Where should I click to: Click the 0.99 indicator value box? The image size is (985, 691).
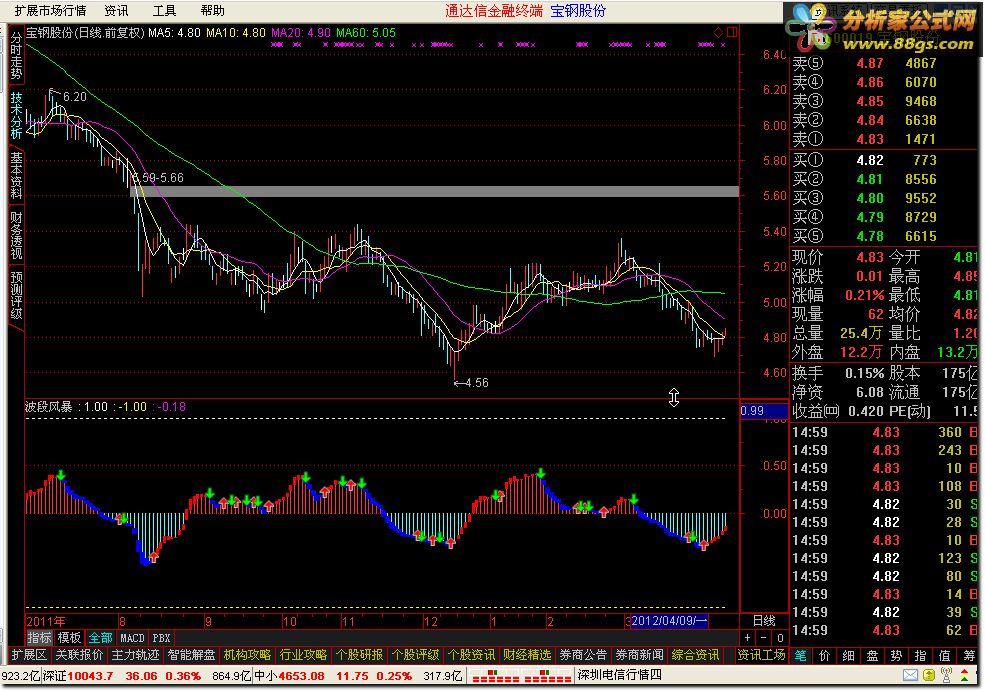coord(764,411)
